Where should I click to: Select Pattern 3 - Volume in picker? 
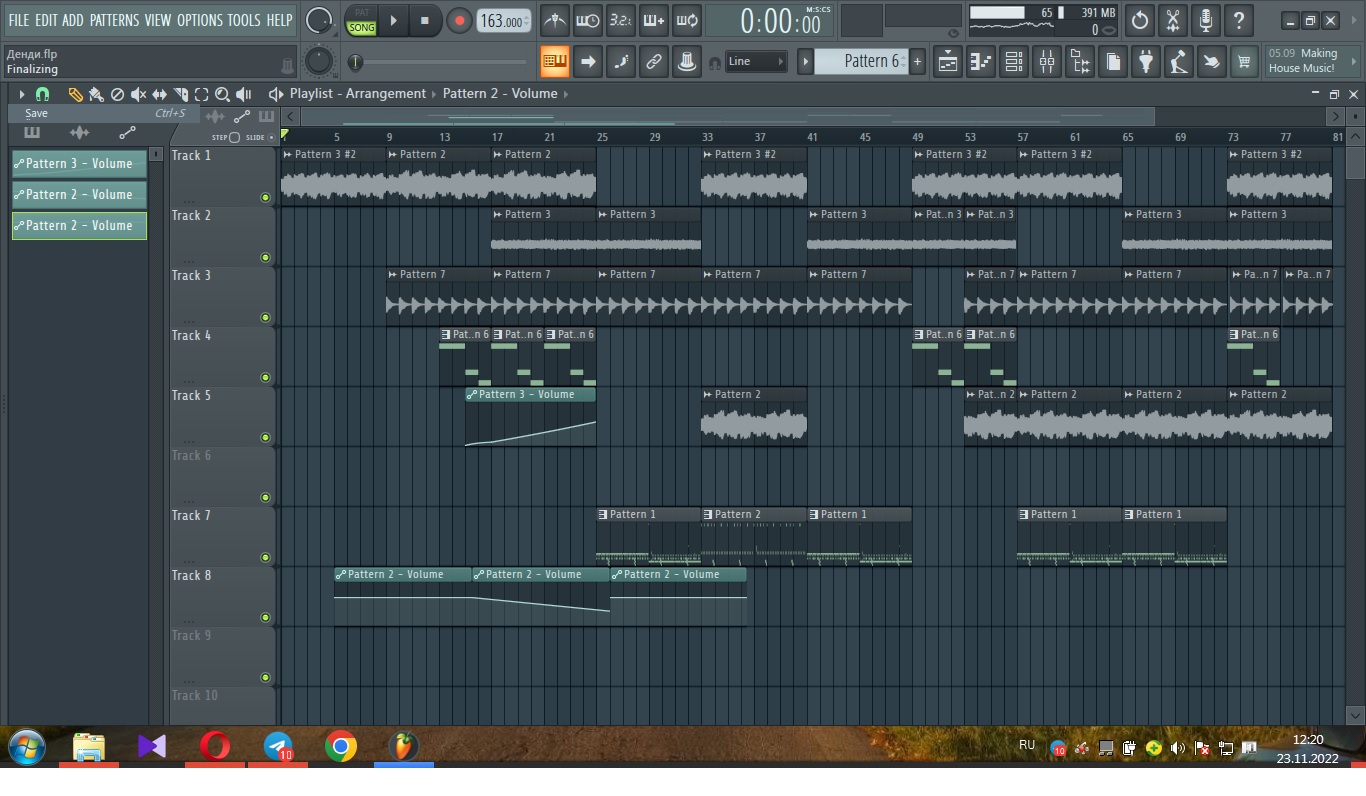point(79,164)
